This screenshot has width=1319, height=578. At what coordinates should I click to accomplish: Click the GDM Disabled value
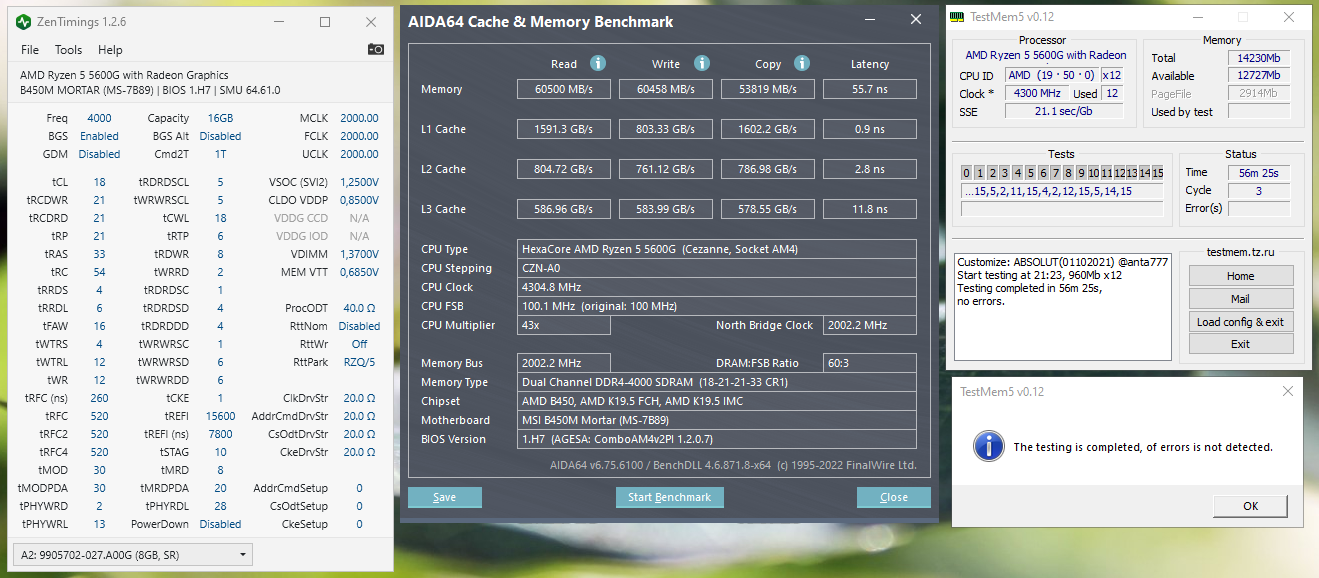pyautogui.click(x=99, y=154)
